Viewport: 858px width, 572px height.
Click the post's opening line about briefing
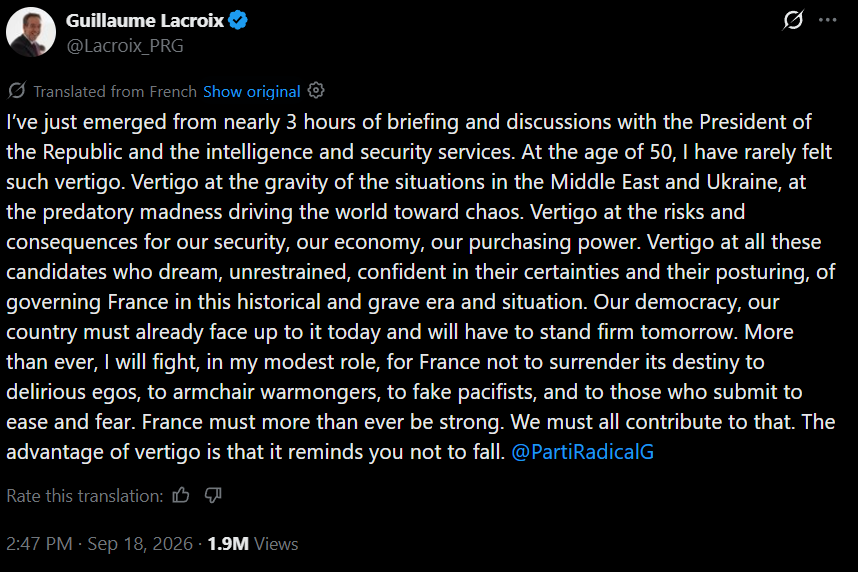pos(409,122)
